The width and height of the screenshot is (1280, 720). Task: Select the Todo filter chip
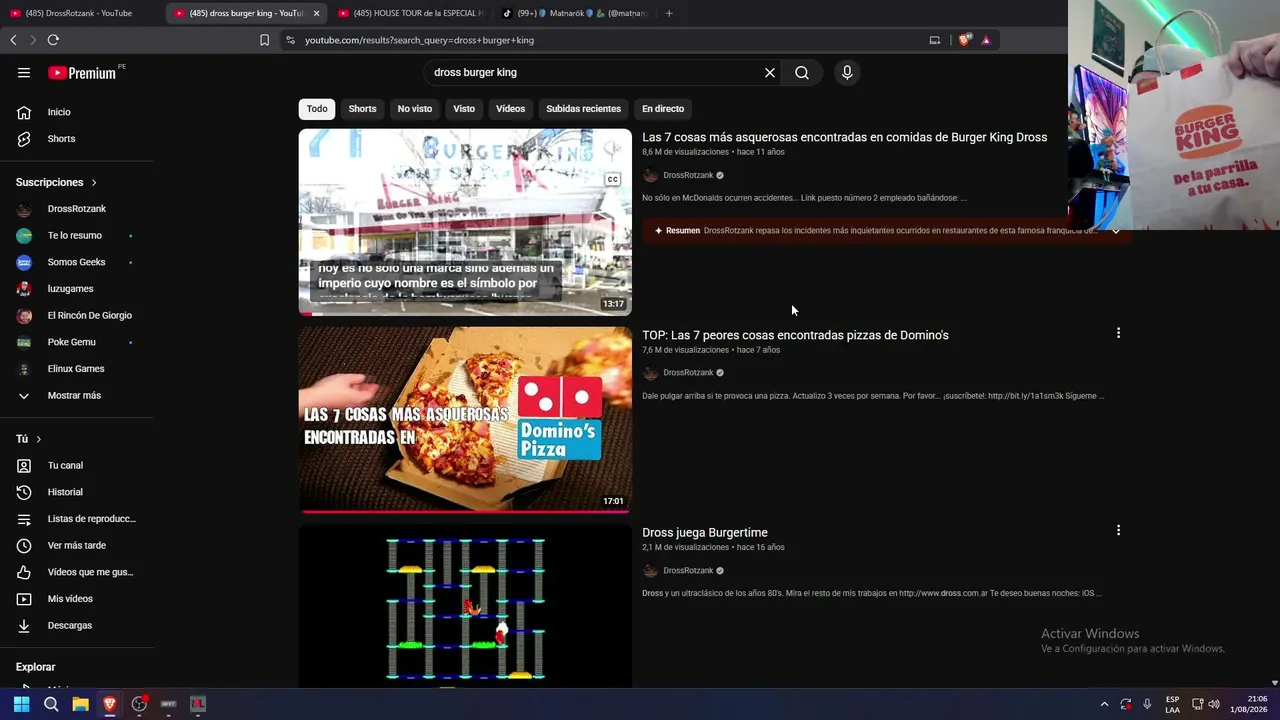tap(317, 109)
